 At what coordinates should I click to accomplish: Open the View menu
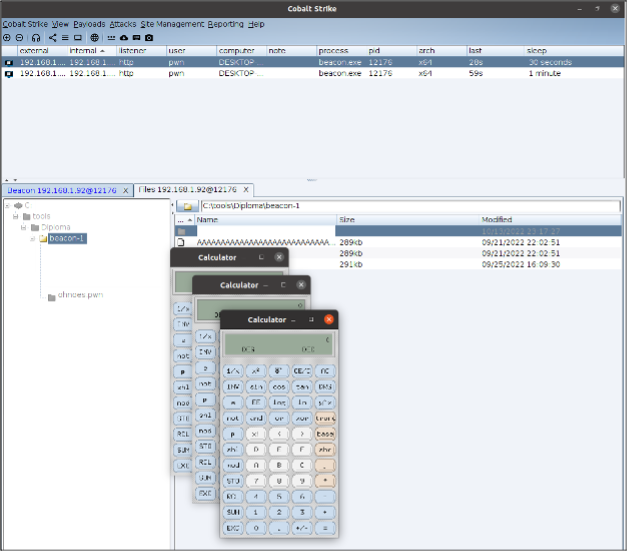pos(60,24)
